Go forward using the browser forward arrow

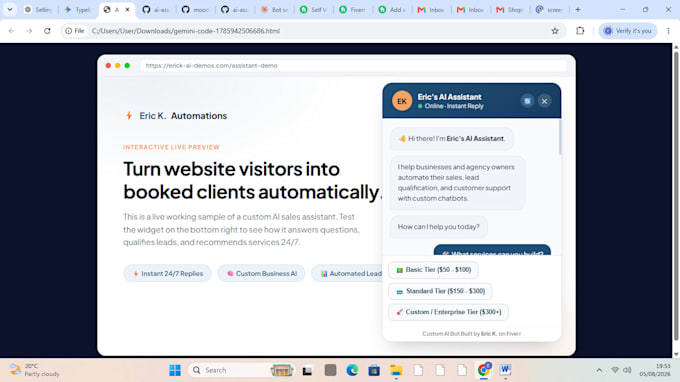pyautogui.click(x=29, y=31)
